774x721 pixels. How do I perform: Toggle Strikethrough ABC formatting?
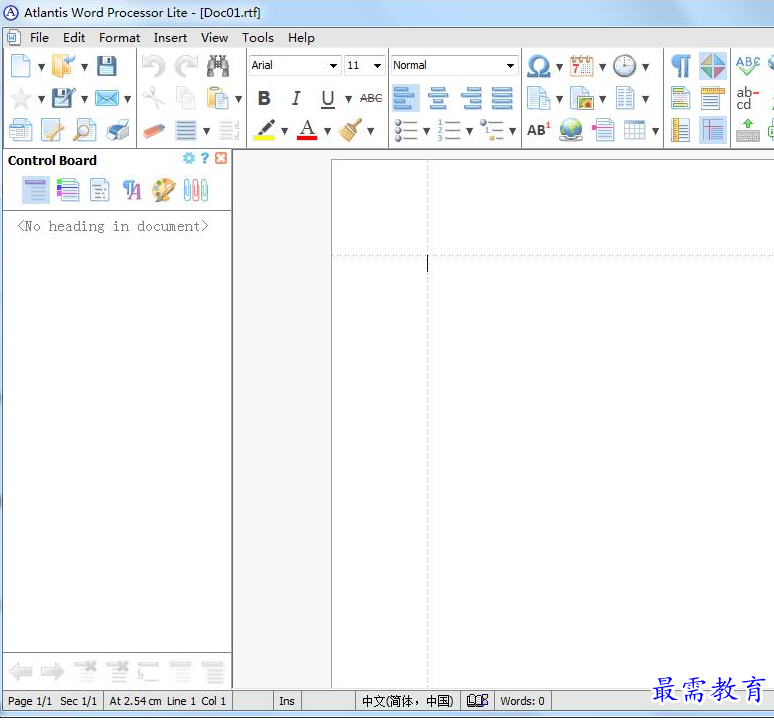[371, 98]
